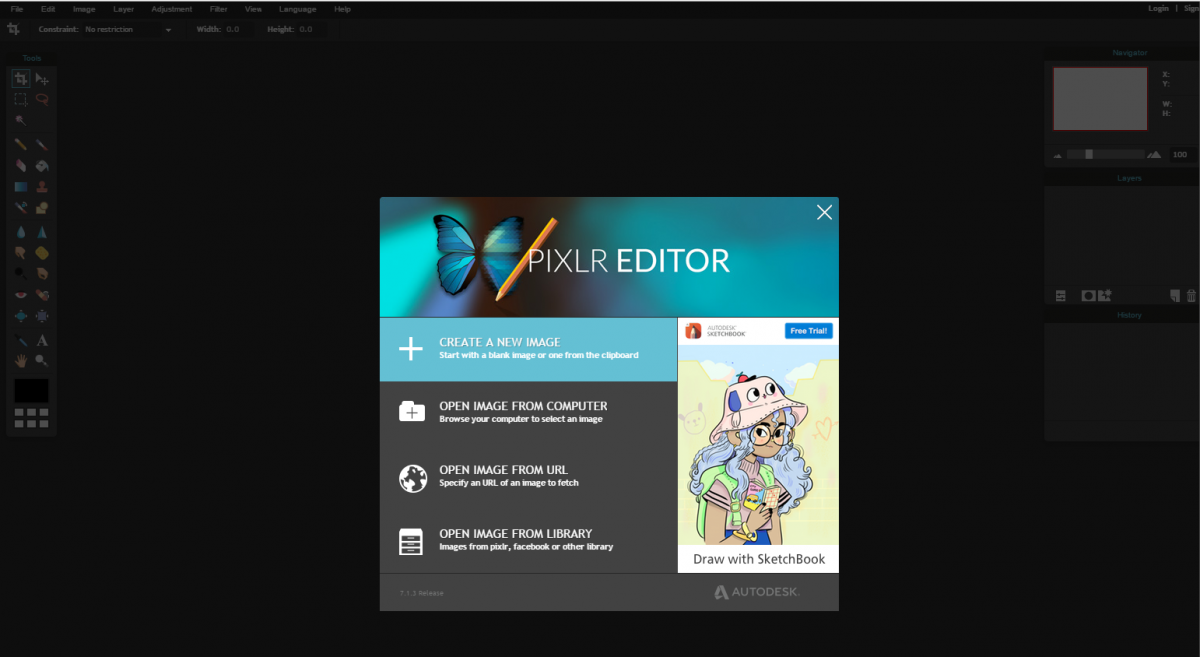Click the globe icon for URL image
1200x657 pixels.
coord(412,478)
